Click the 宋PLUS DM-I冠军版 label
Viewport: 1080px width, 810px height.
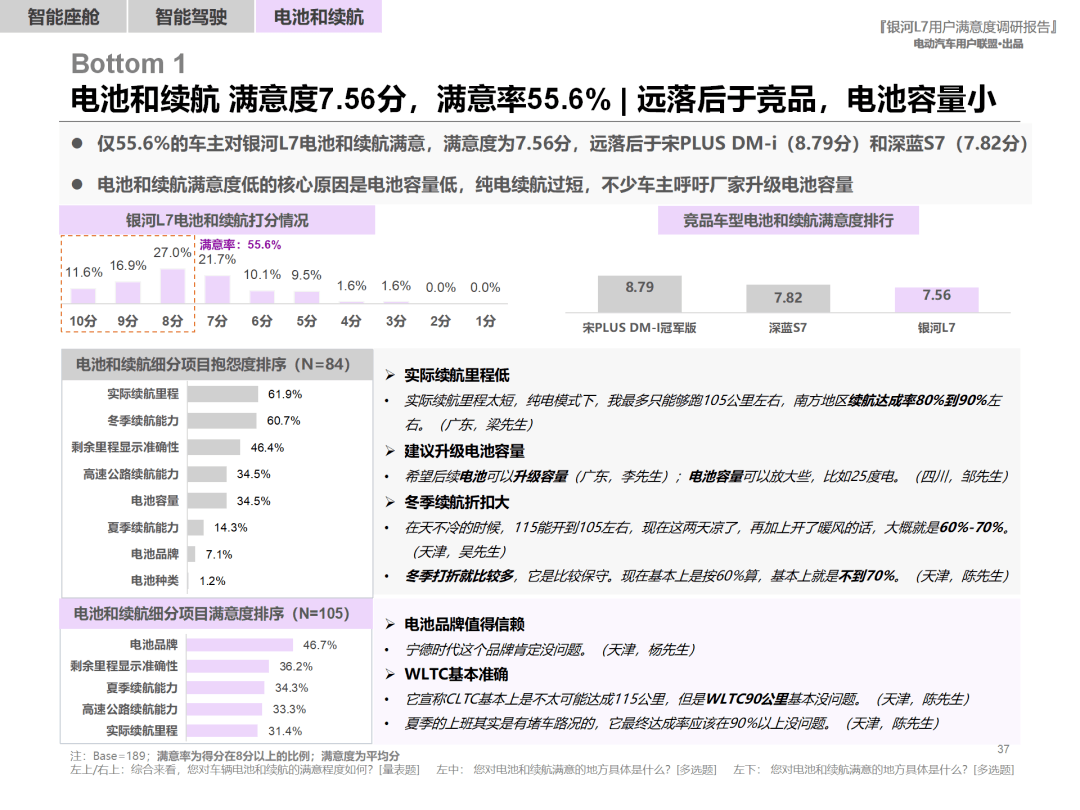click(640, 328)
